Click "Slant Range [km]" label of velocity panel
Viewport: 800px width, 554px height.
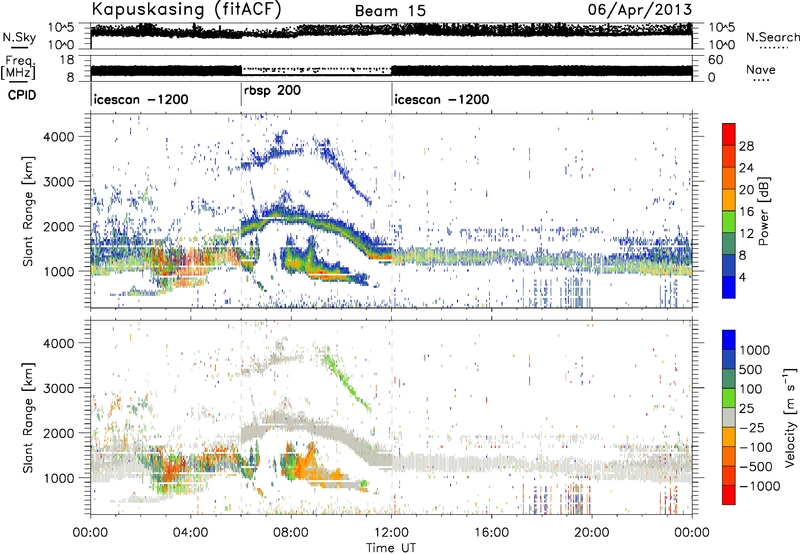tap(28, 418)
